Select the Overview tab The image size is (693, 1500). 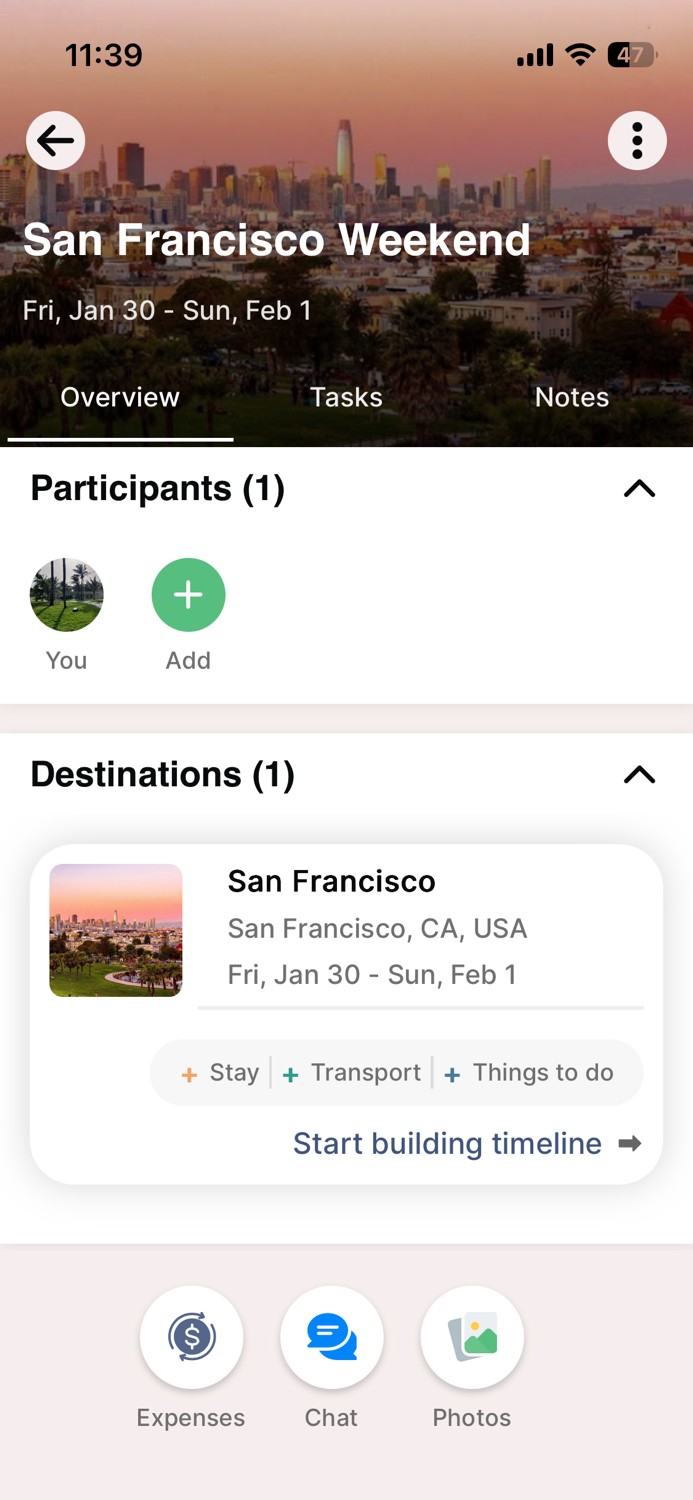point(120,397)
